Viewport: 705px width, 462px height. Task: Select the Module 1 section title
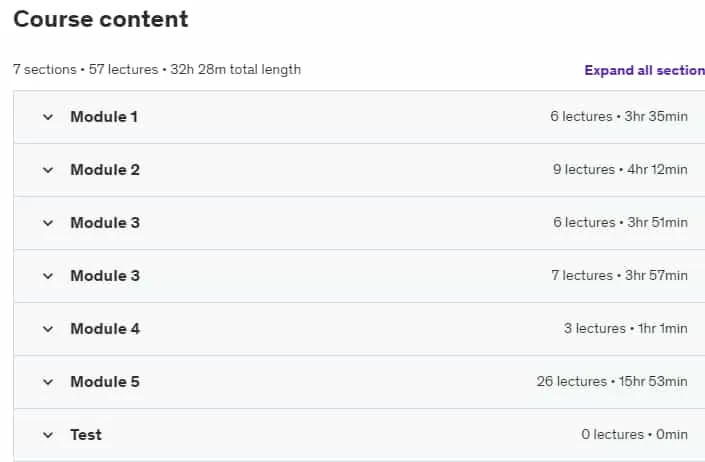pos(104,117)
